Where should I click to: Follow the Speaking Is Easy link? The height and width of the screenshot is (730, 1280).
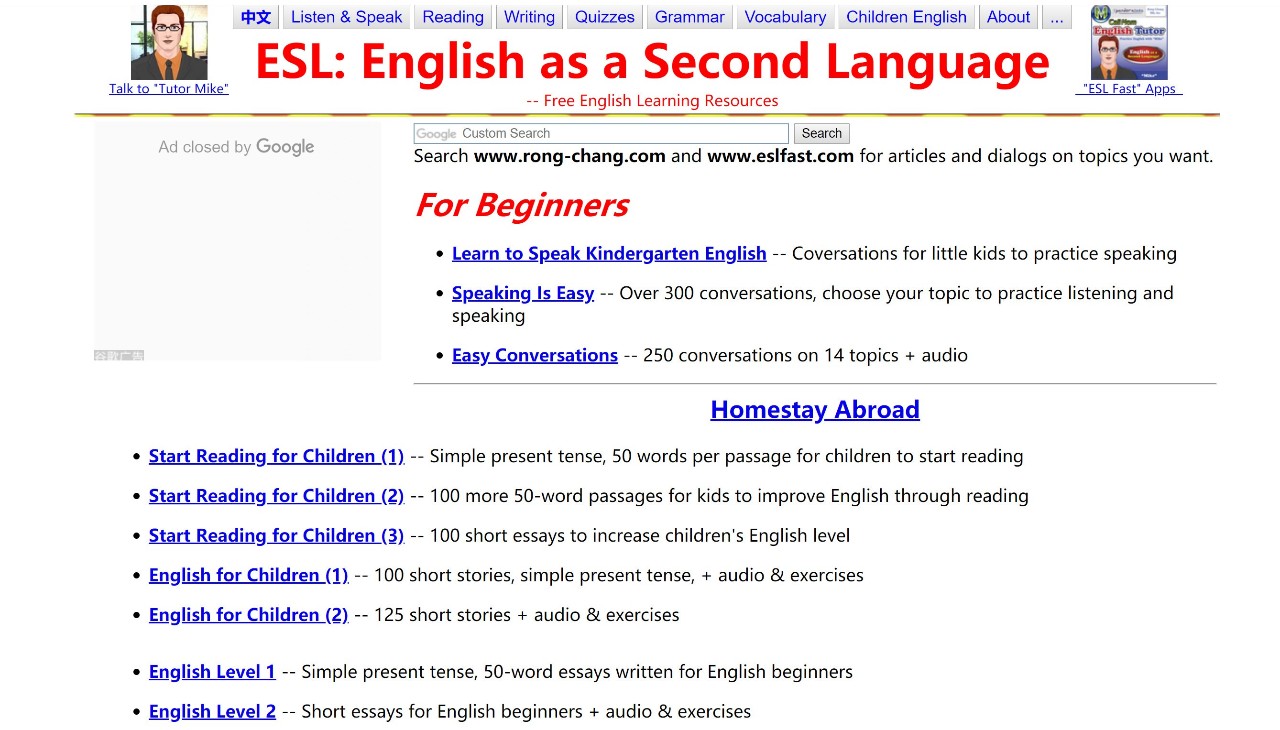pos(523,294)
